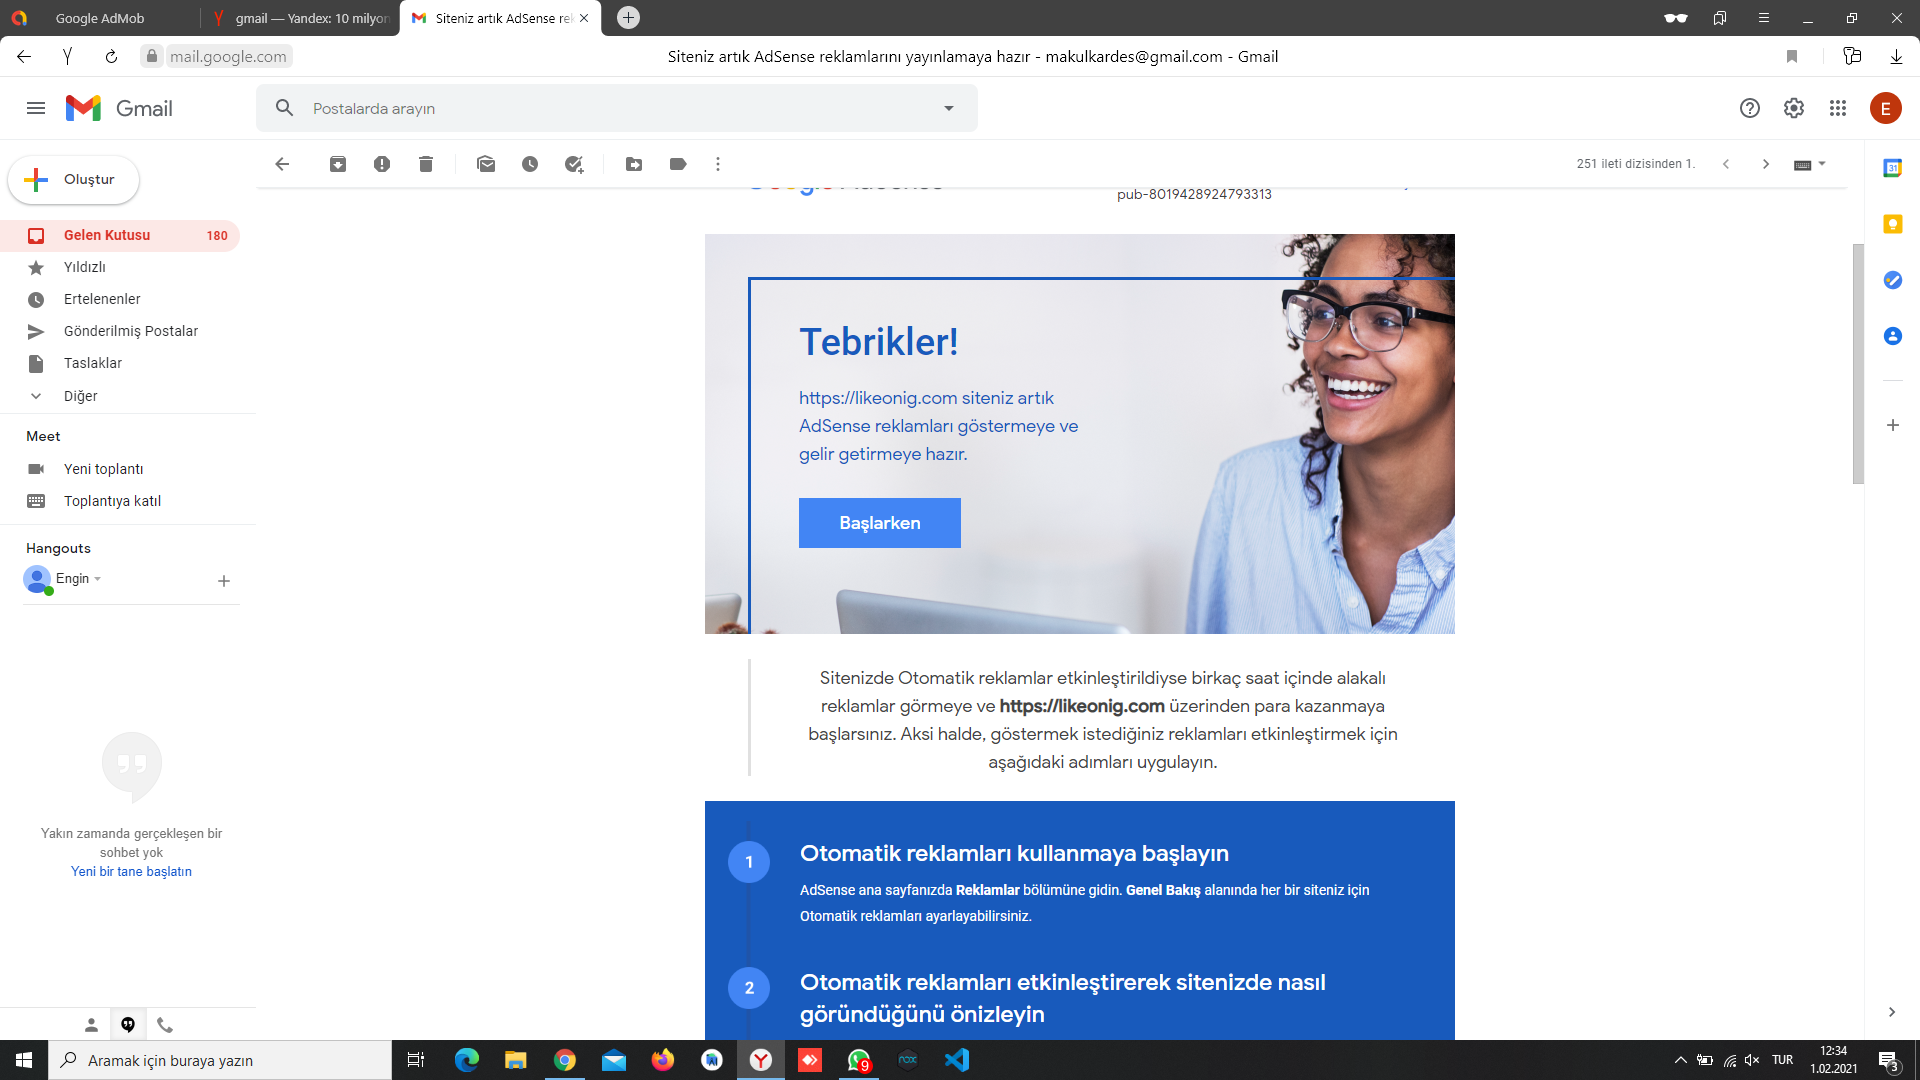Mark email as unread
Viewport: 1920px width, 1080px height.
click(x=486, y=164)
